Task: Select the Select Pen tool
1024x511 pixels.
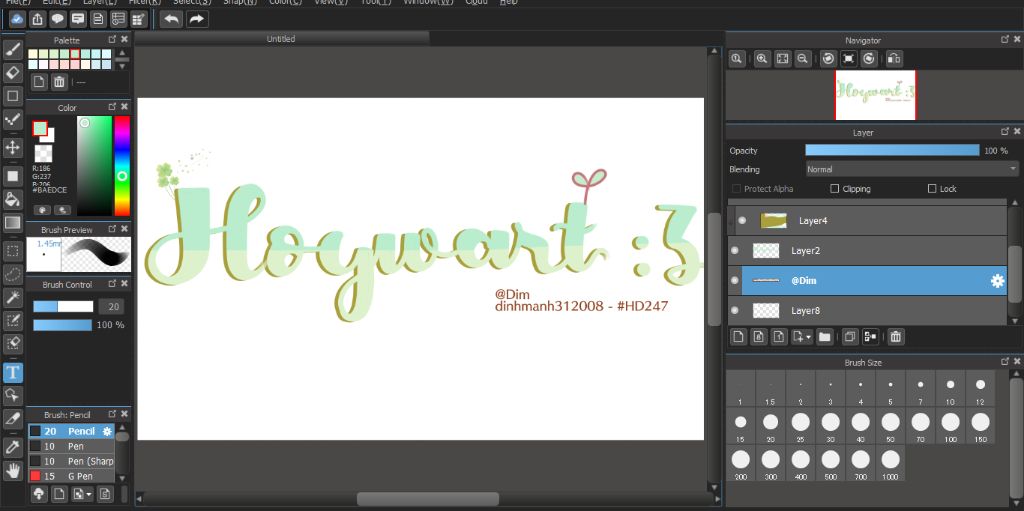Action: [x=13, y=320]
